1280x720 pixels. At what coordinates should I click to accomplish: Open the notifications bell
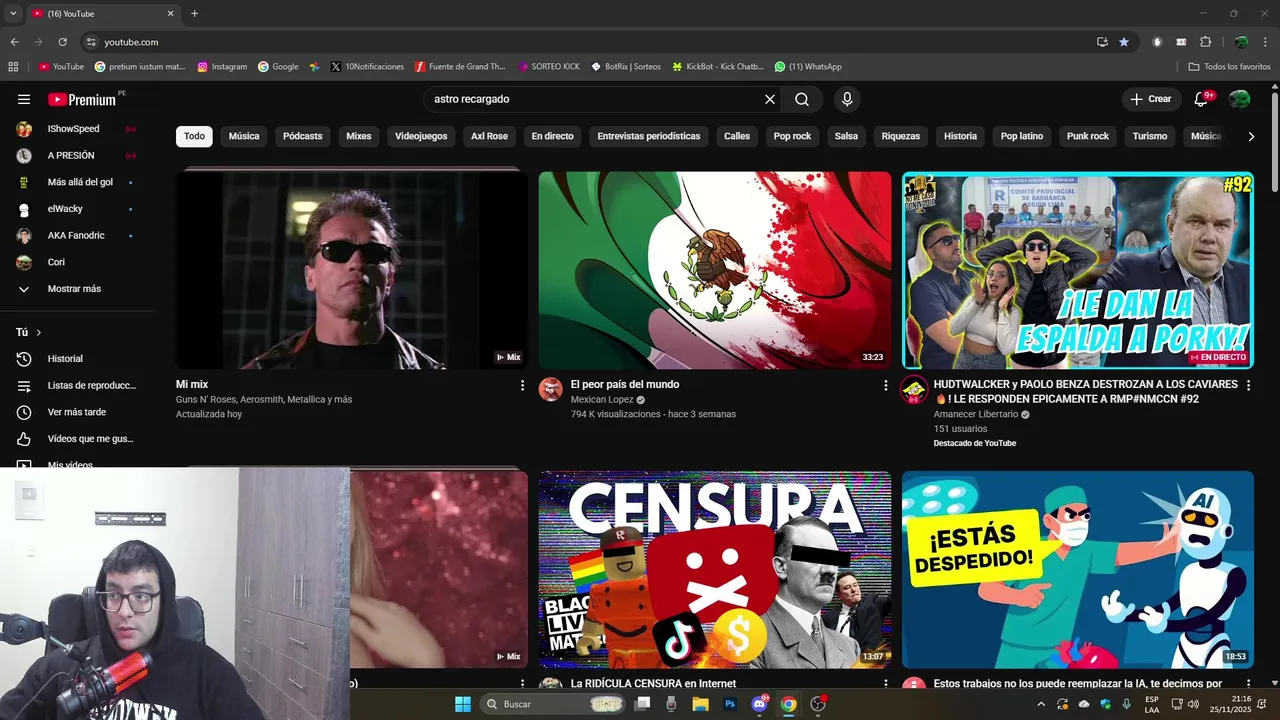[1202, 99]
